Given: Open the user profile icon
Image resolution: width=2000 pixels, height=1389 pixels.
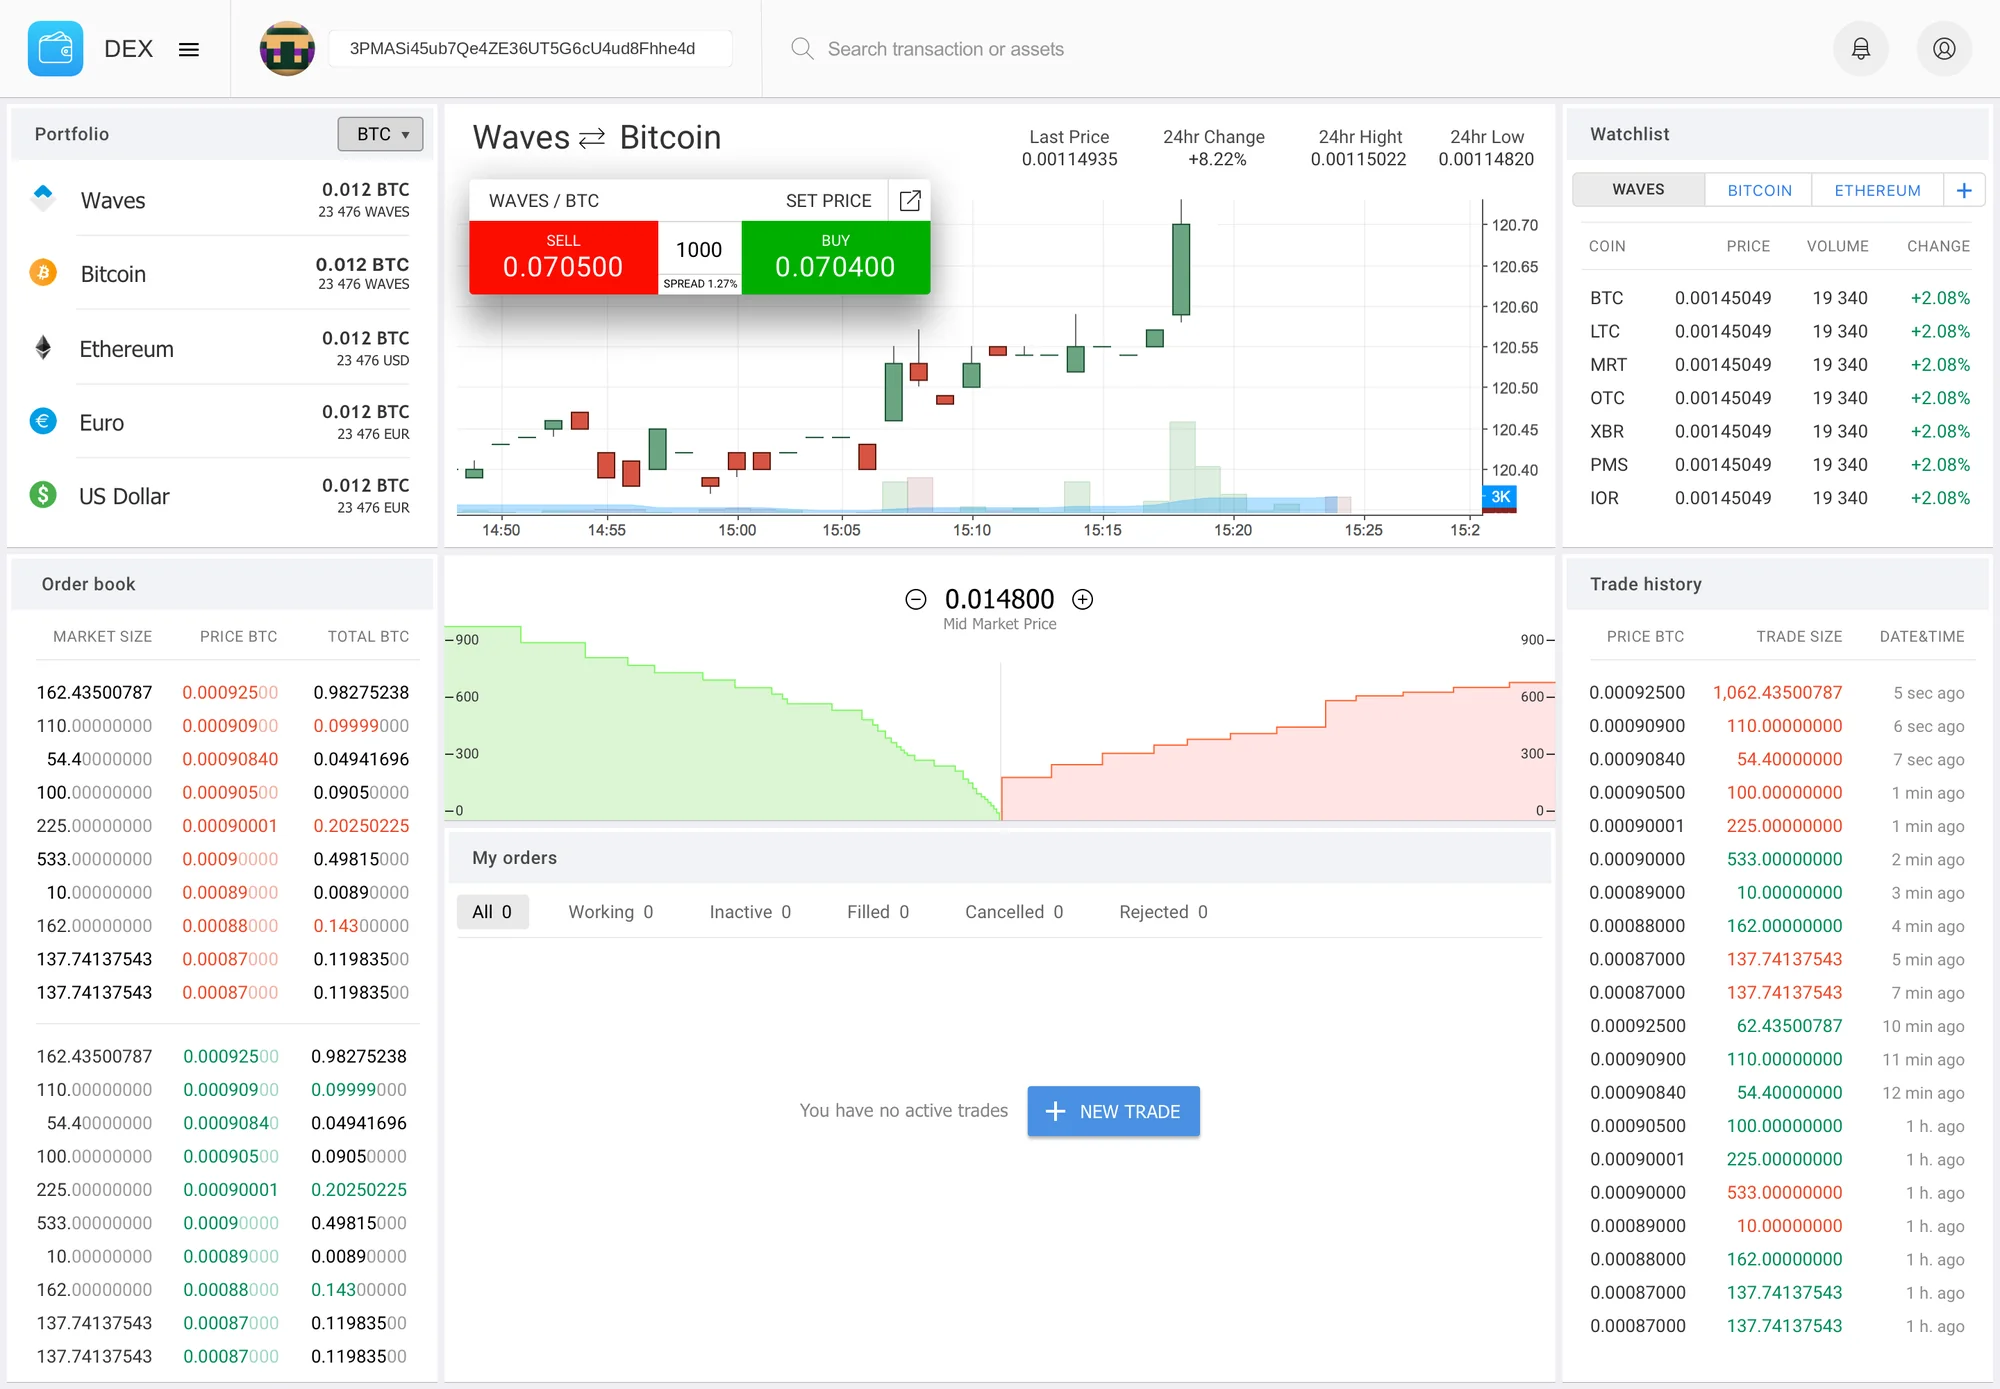Looking at the screenshot, I should (1944, 48).
